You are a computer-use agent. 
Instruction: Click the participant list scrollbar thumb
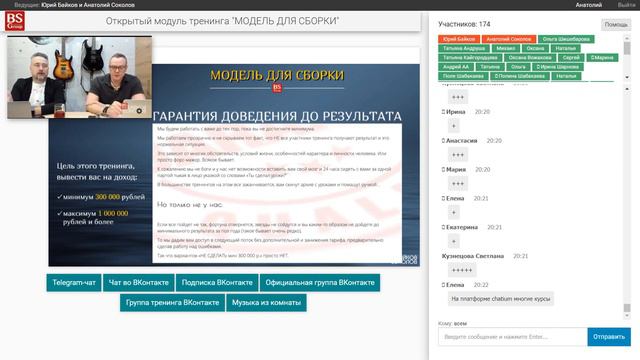point(627,48)
